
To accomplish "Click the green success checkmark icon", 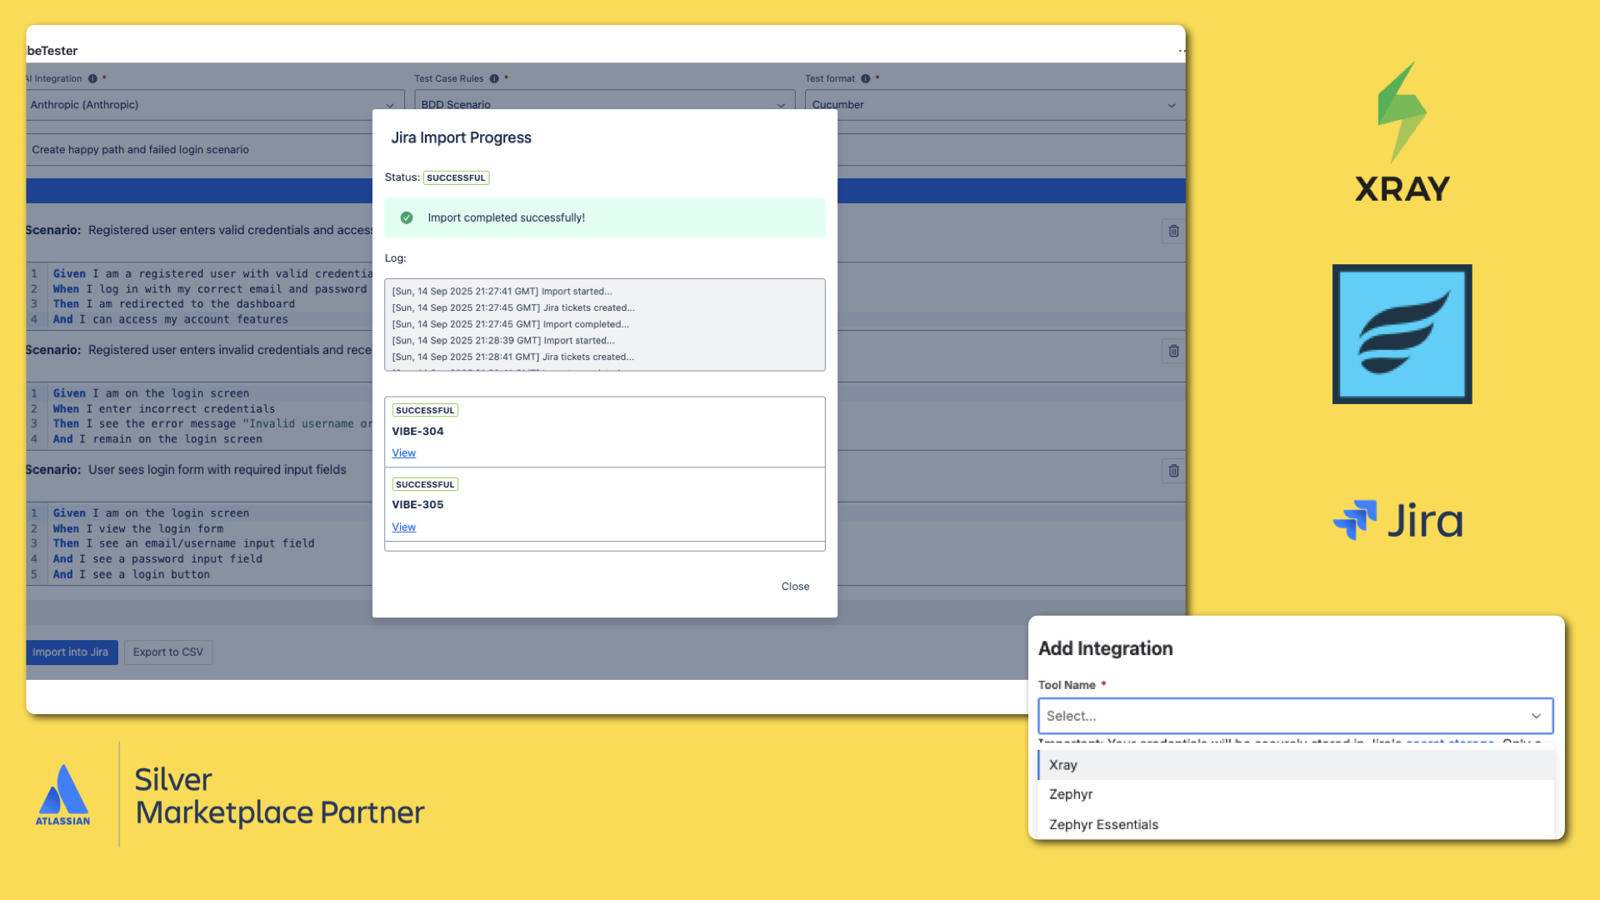I will pos(408,217).
